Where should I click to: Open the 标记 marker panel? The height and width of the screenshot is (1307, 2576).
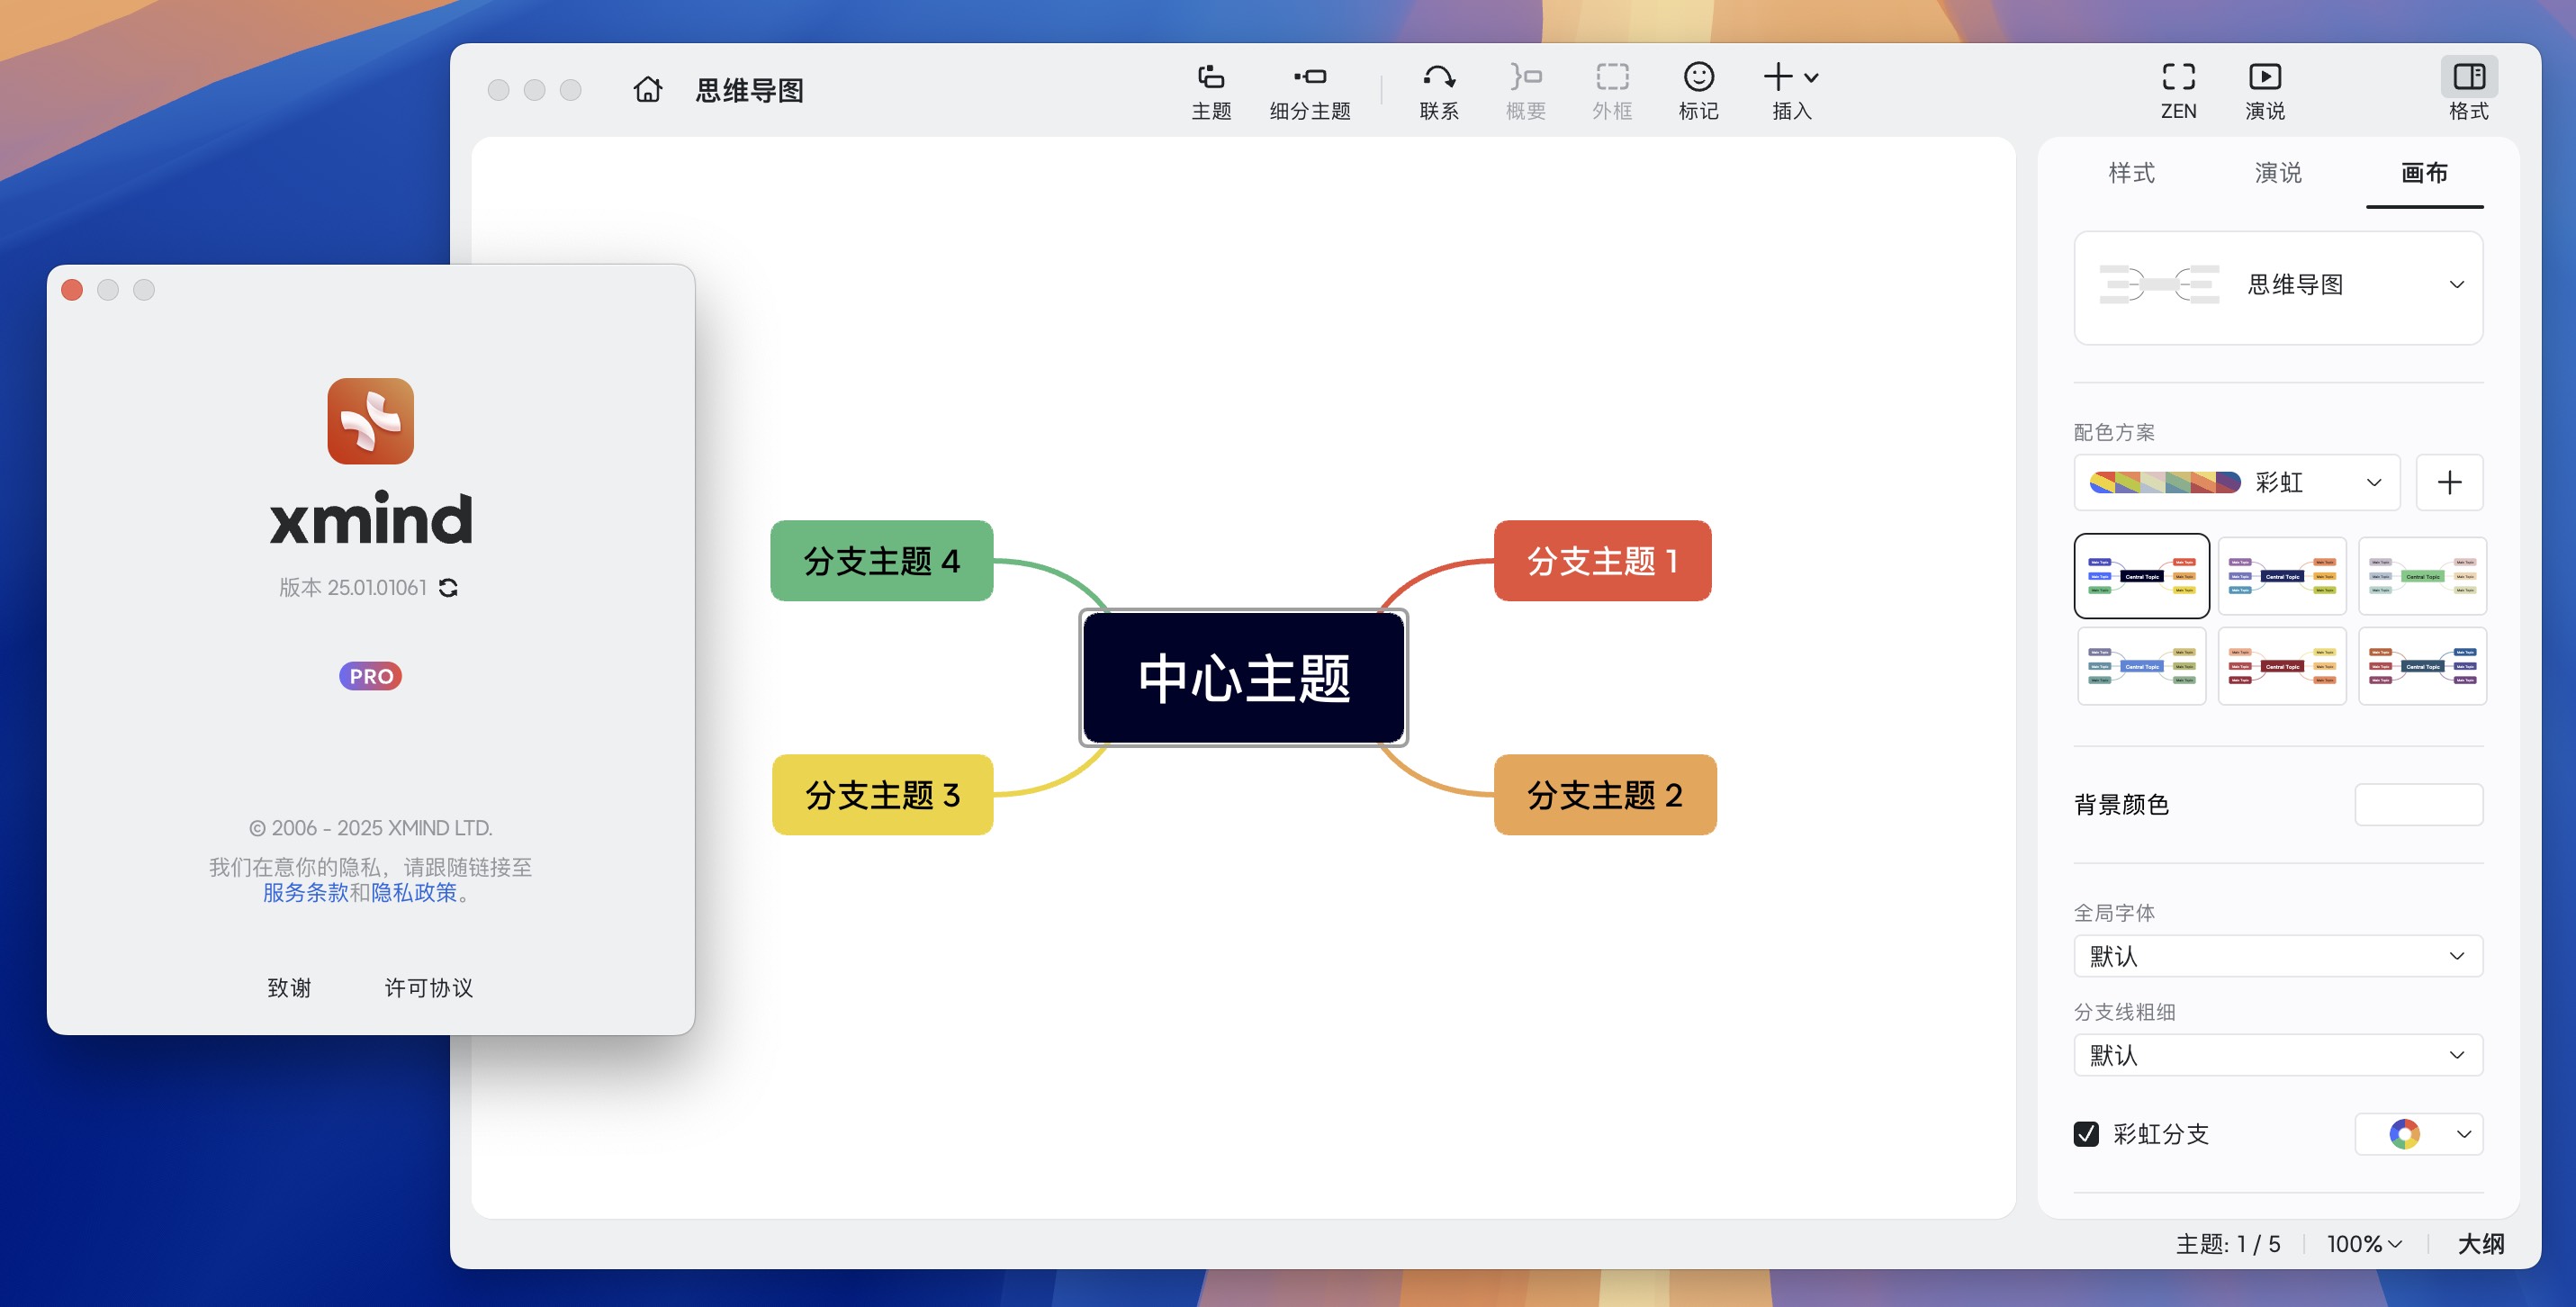(x=1698, y=90)
